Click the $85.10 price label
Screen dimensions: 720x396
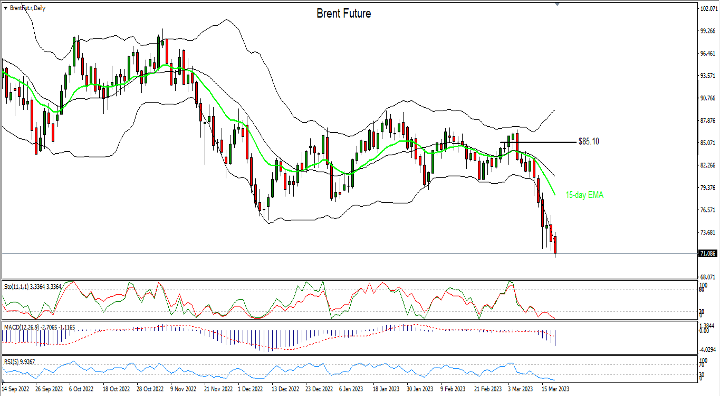point(589,141)
